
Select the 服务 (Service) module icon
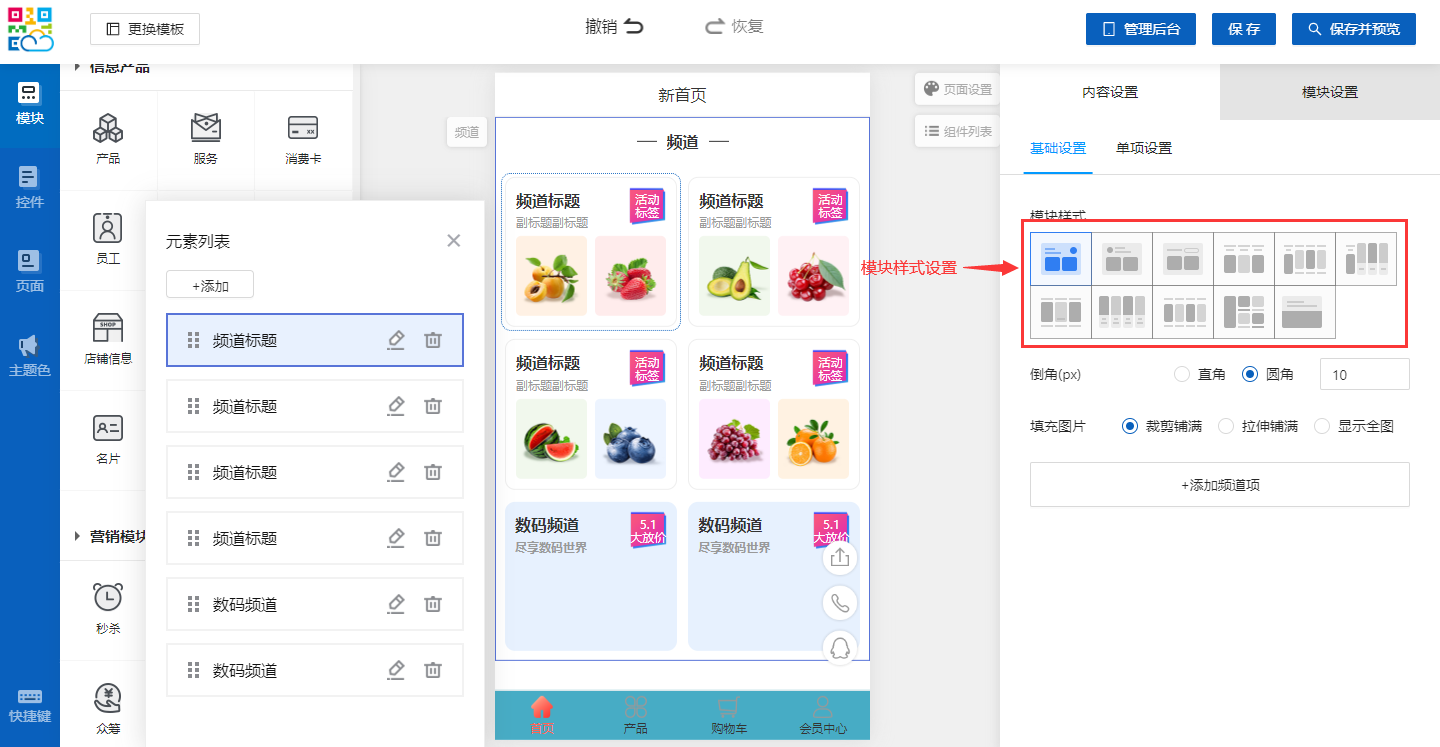pyautogui.click(x=205, y=129)
